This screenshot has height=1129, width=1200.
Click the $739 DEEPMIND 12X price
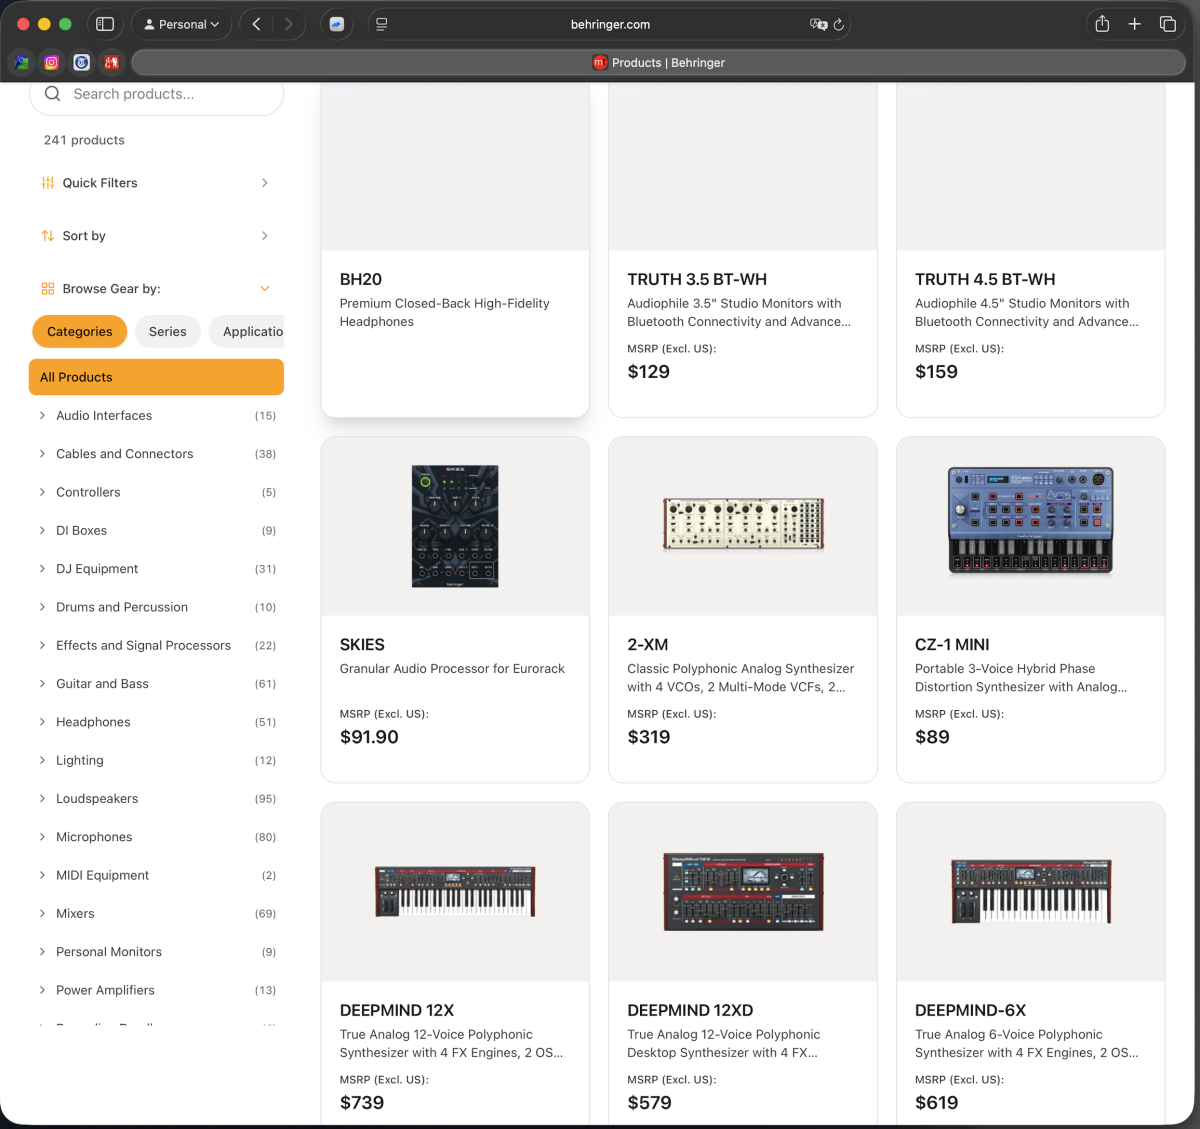point(362,1102)
